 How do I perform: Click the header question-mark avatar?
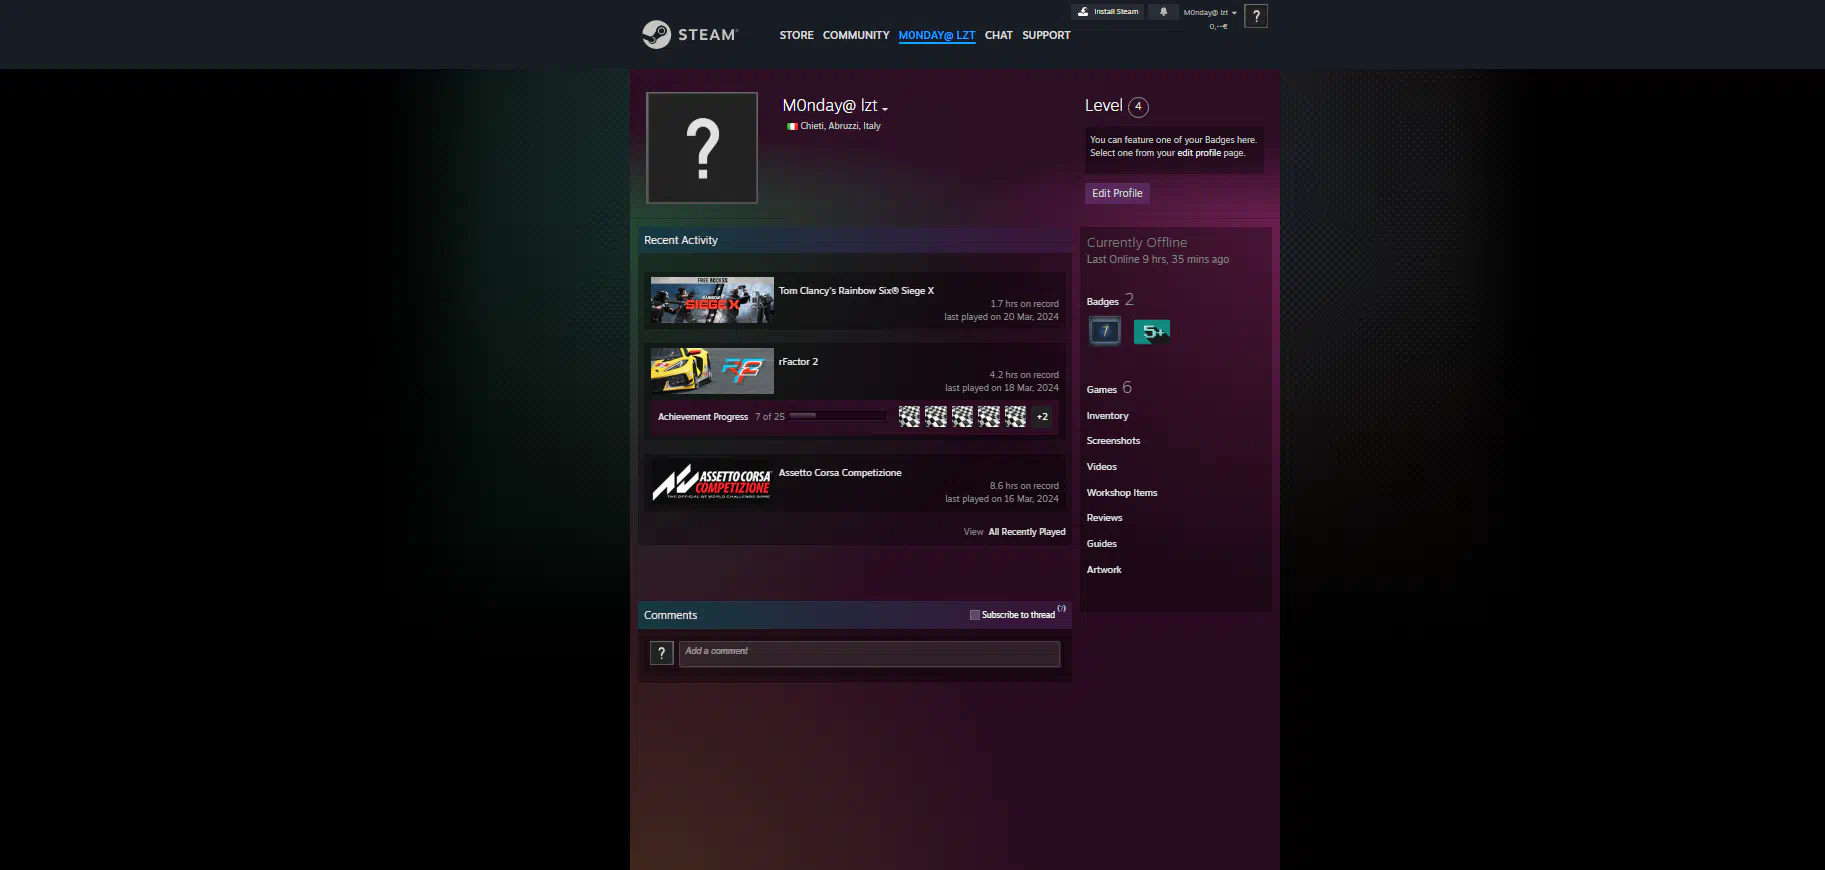1256,16
